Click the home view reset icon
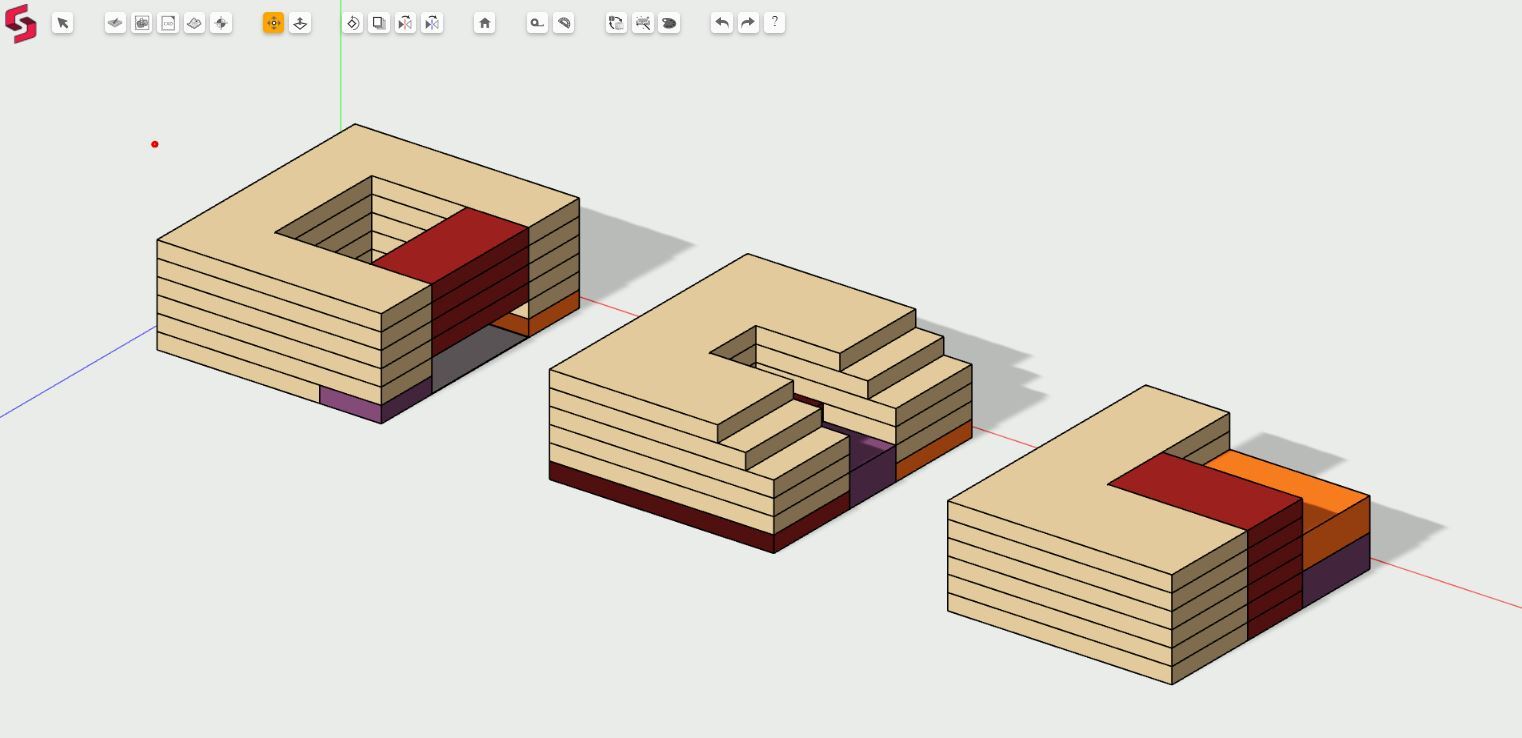This screenshot has width=1522, height=738. click(484, 22)
